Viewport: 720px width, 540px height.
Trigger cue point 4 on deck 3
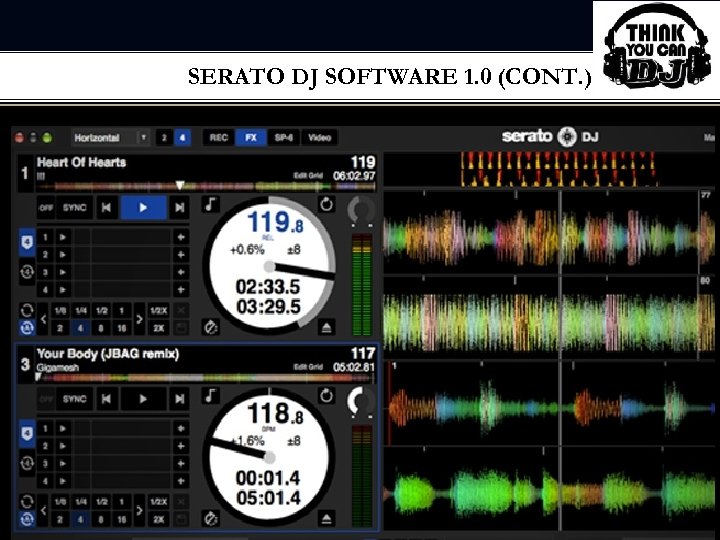click(x=62, y=481)
